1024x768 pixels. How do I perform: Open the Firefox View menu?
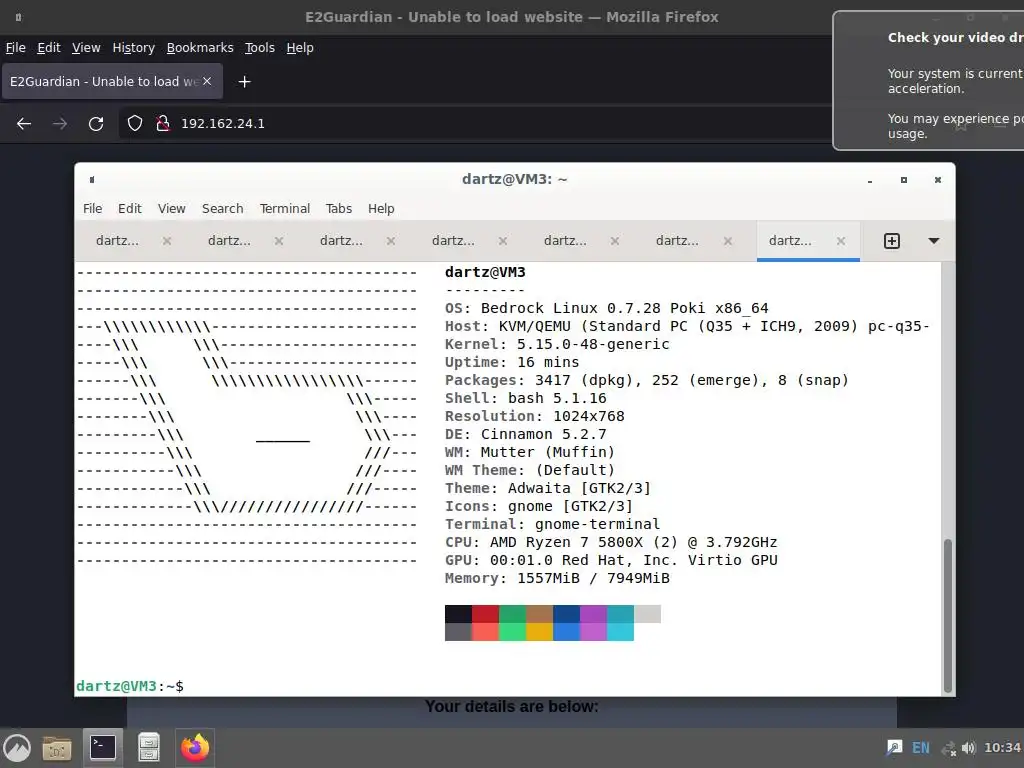pos(86,48)
